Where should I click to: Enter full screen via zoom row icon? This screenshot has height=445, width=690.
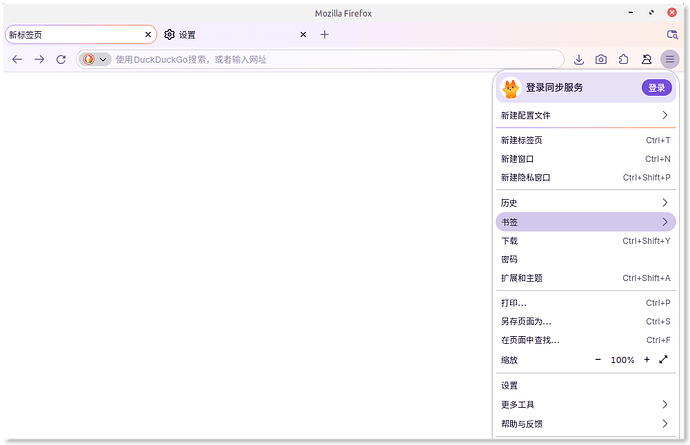664,360
